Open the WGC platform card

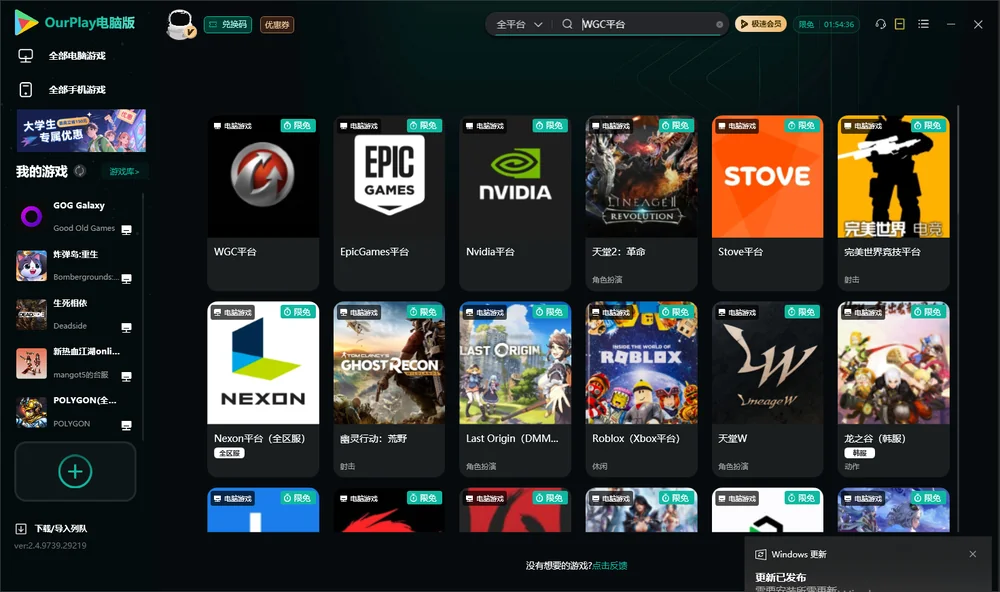tap(263, 203)
